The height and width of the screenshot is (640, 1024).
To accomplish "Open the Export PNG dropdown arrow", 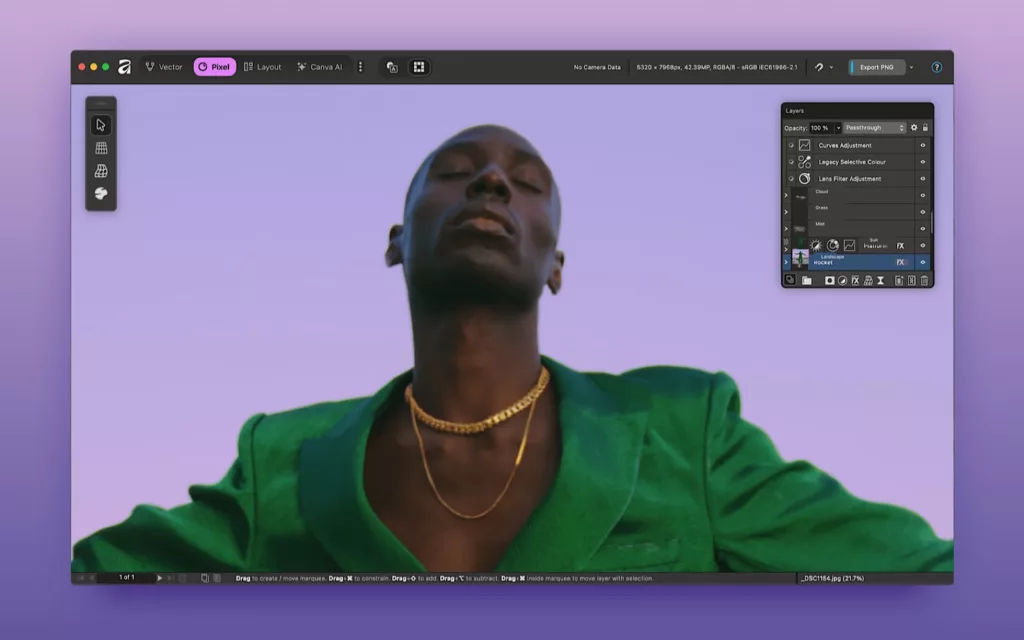I will coord(911,67).
